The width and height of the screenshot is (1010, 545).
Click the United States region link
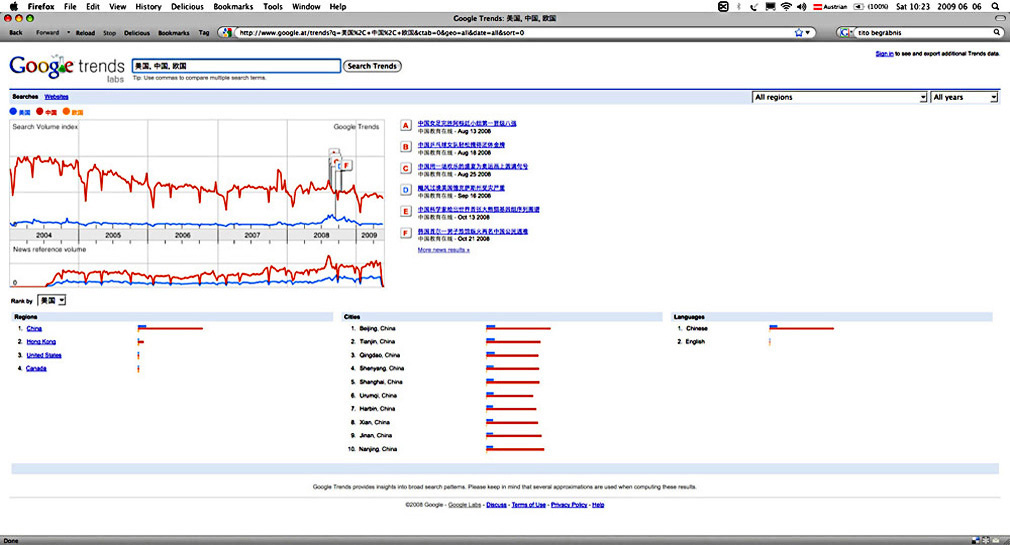pos(44,356)
